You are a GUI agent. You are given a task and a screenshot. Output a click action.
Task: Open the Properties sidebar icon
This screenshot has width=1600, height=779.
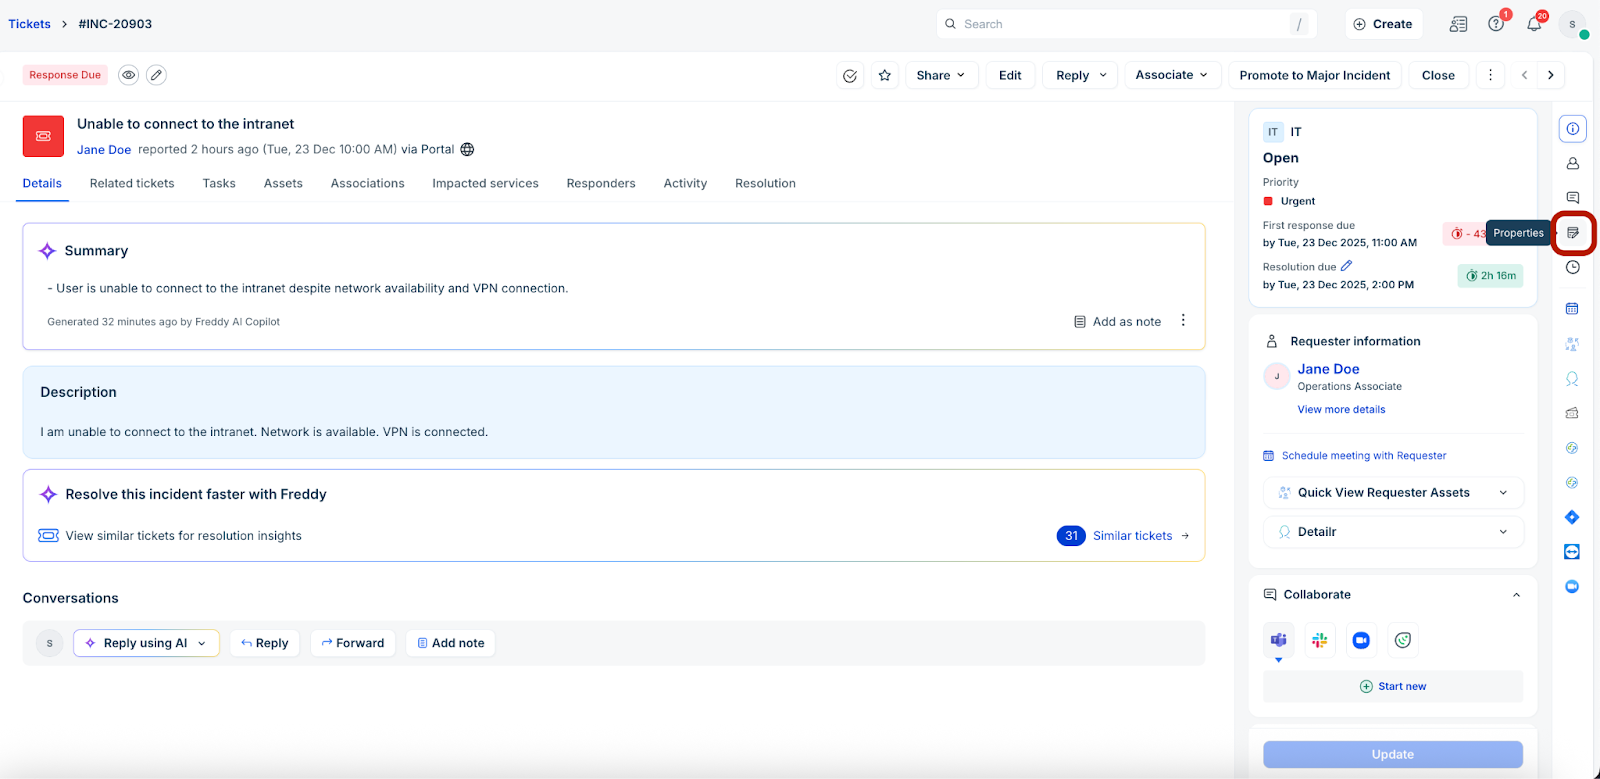pos(1573,233)
